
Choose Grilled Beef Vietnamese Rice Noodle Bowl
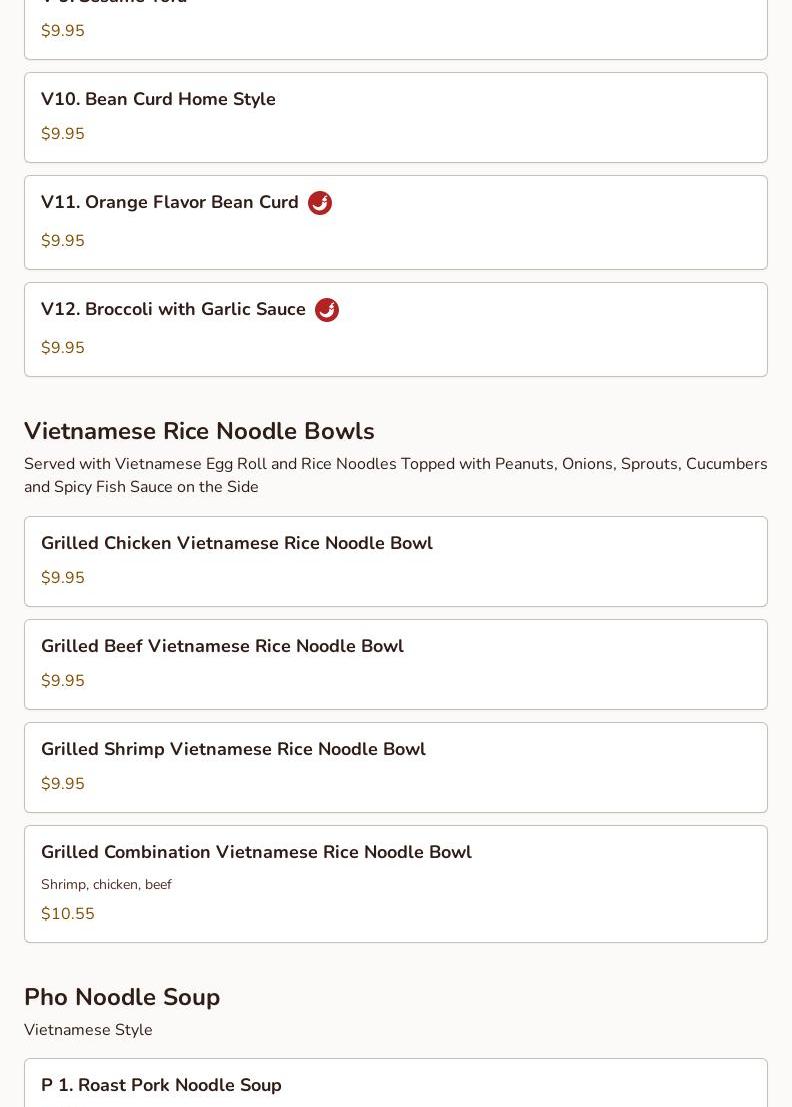[x=396, y=664]
